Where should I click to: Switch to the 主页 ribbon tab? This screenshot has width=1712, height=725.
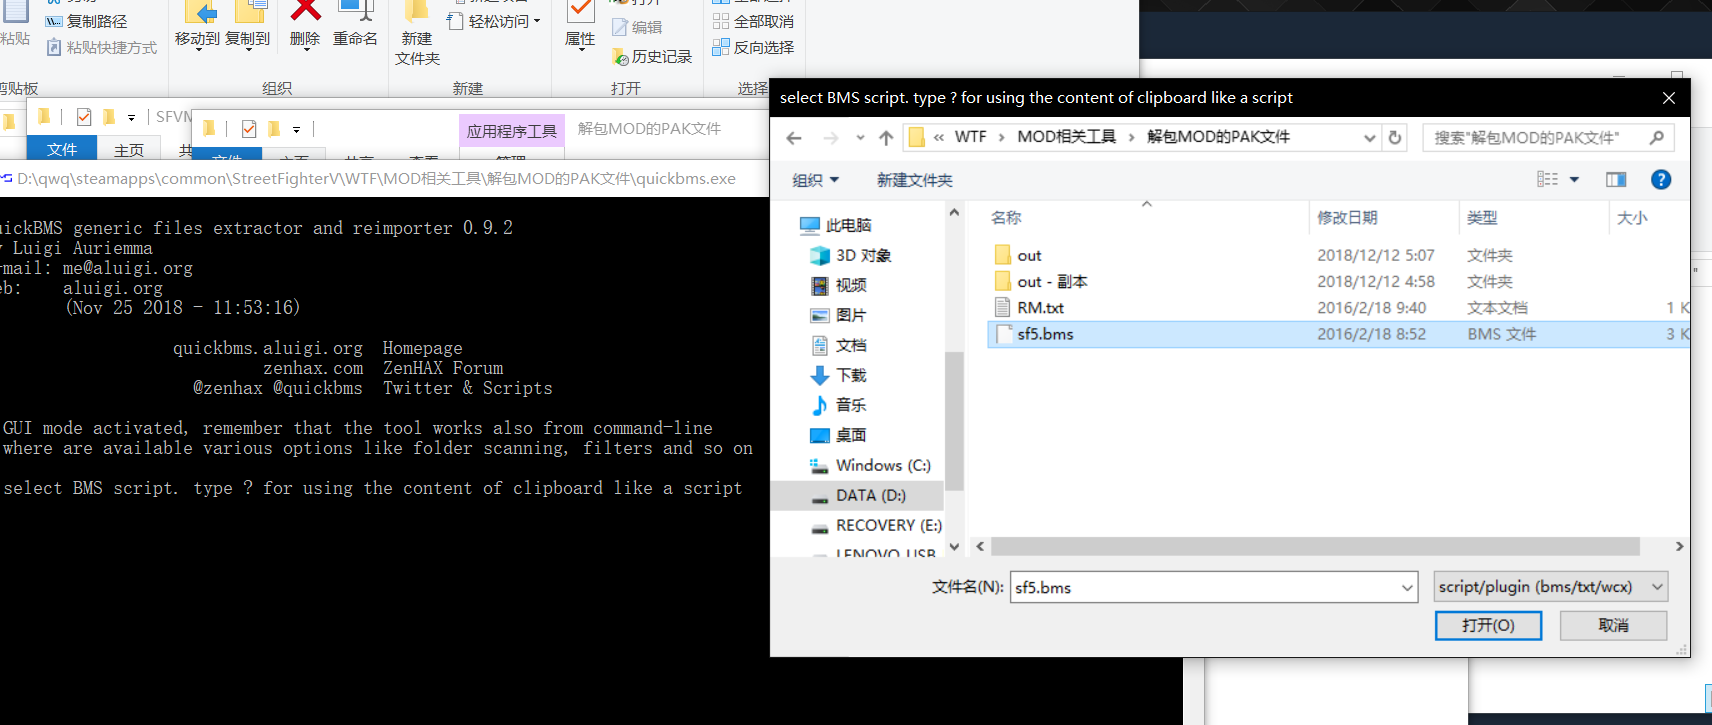point(129,150)
